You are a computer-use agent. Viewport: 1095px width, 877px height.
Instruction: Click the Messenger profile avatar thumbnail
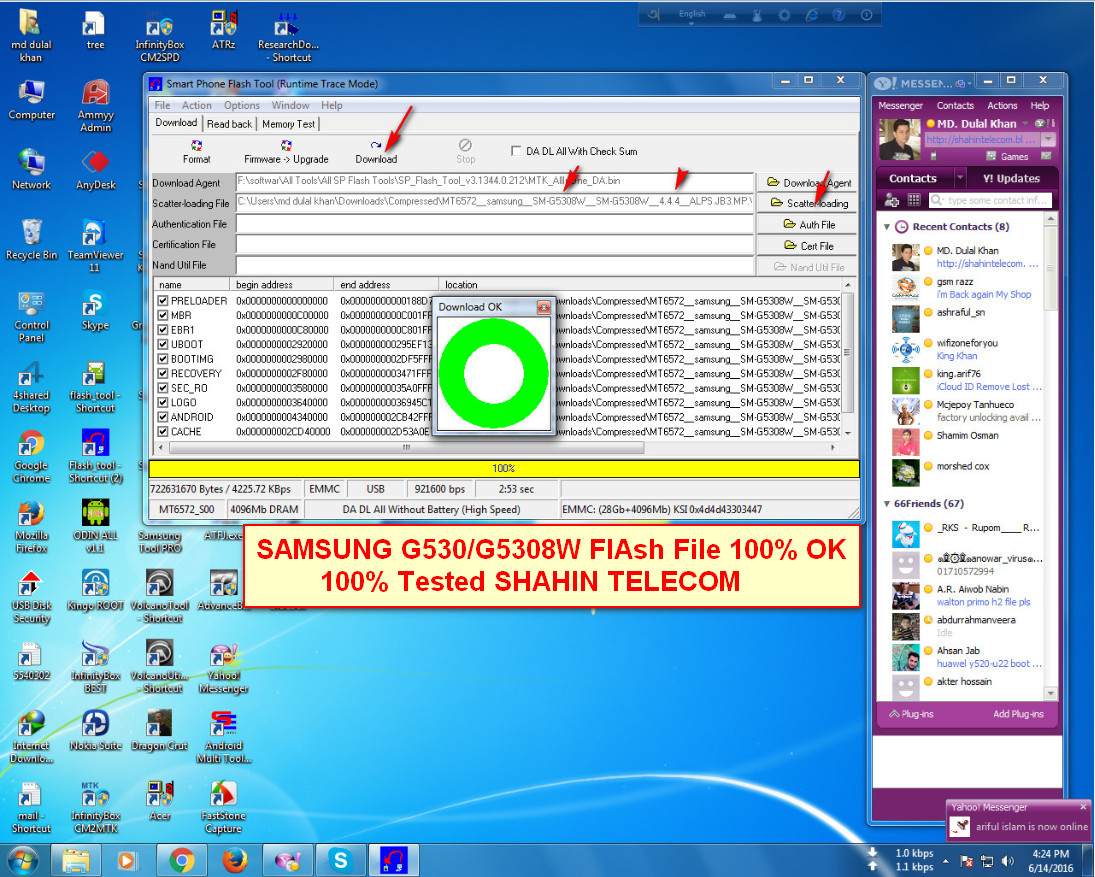point(899,139)
